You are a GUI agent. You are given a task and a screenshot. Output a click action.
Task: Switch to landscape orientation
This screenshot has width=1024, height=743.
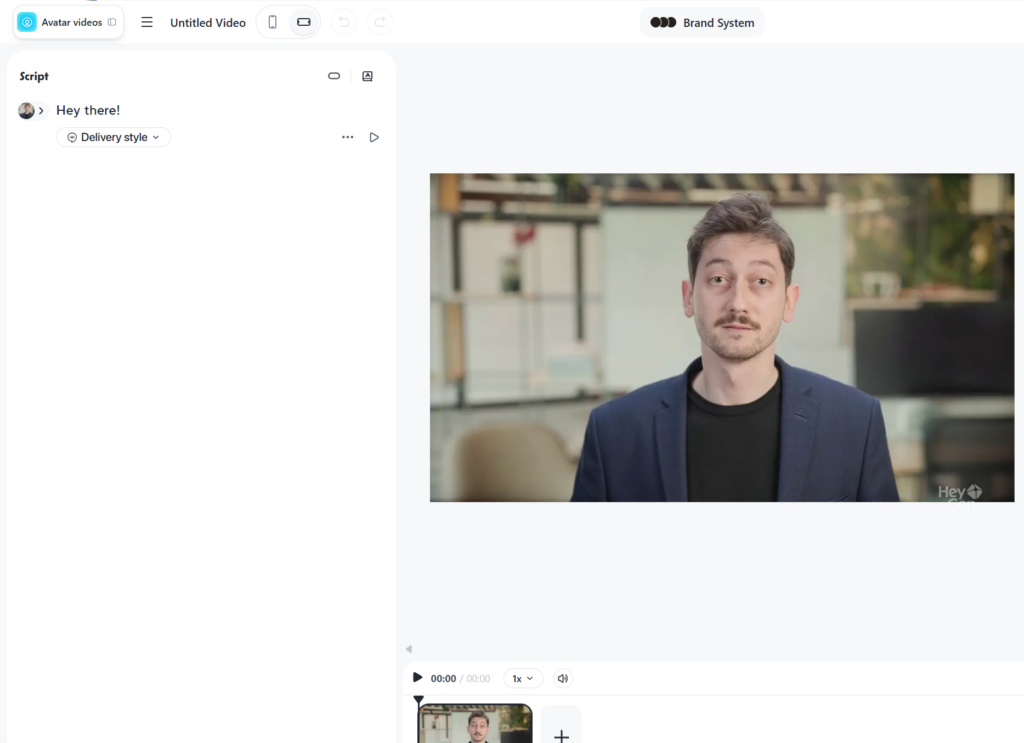coord(304,22)
